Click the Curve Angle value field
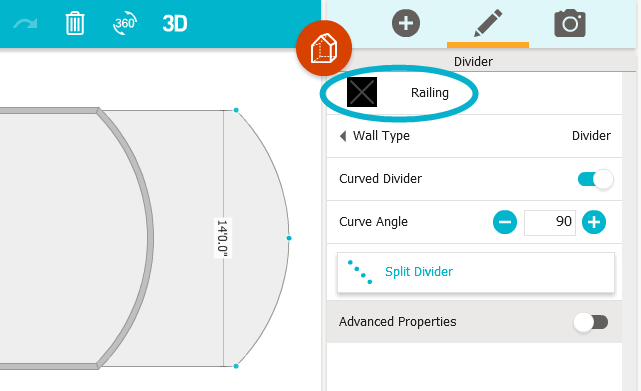Screen dimensions: 641x391 [x=550, y=222]
